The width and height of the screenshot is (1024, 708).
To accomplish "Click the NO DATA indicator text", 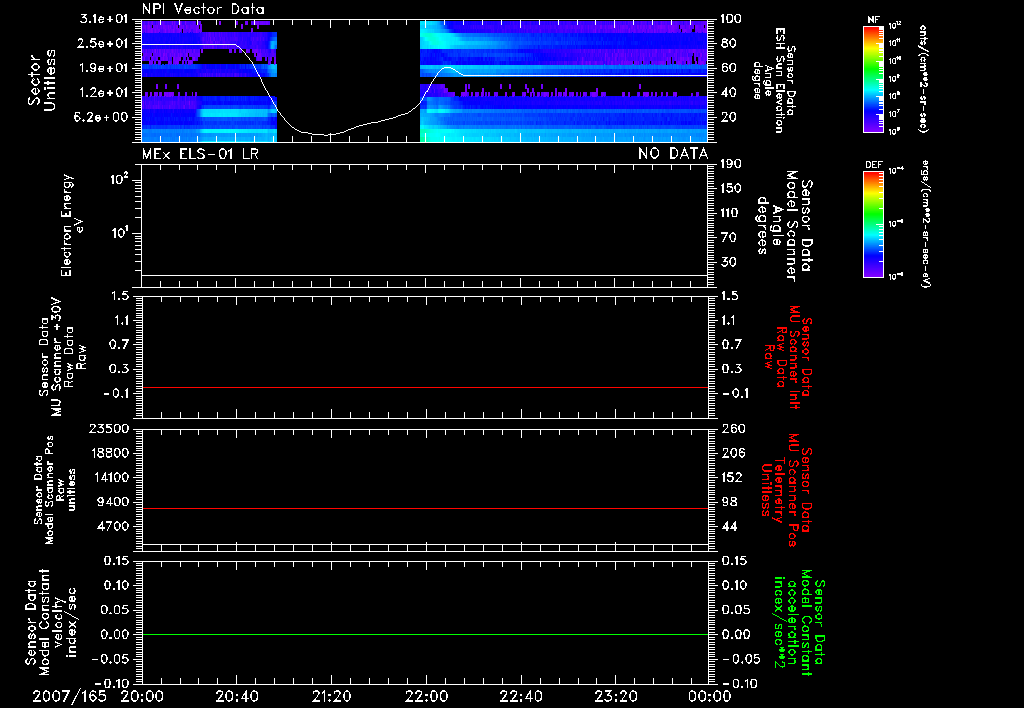I will (673, 153).
